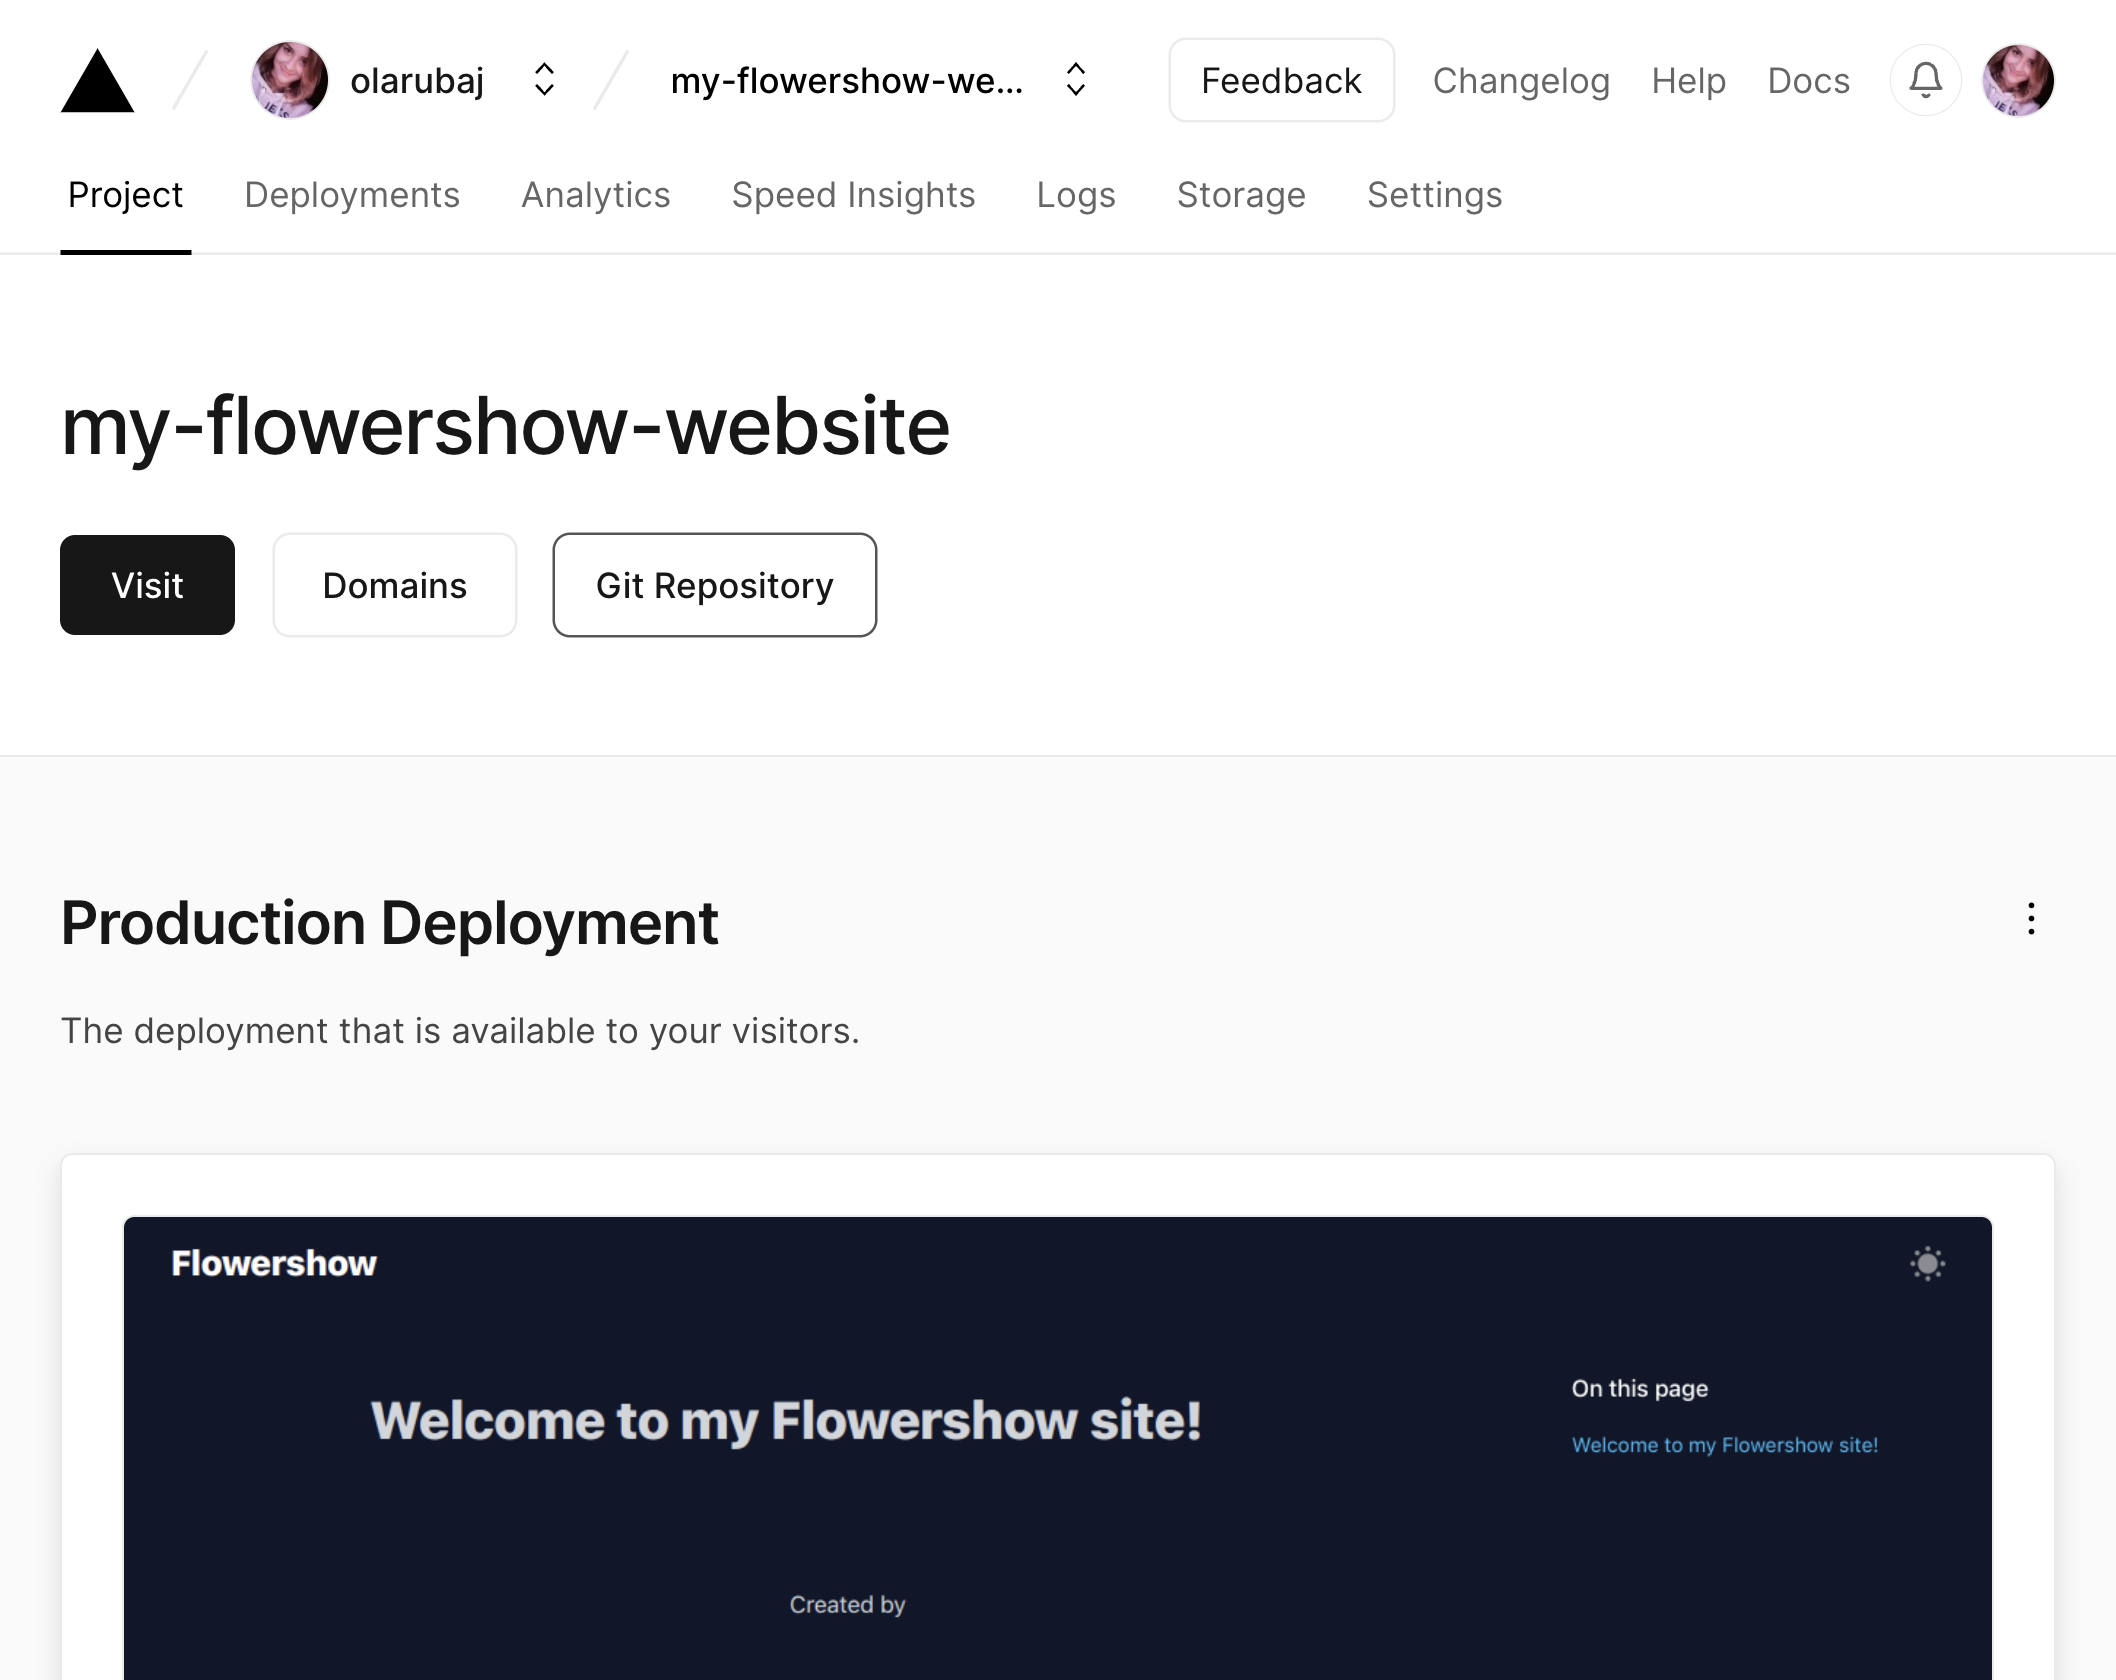
Task: Open the Logs tab
Action: point(1076,195)
